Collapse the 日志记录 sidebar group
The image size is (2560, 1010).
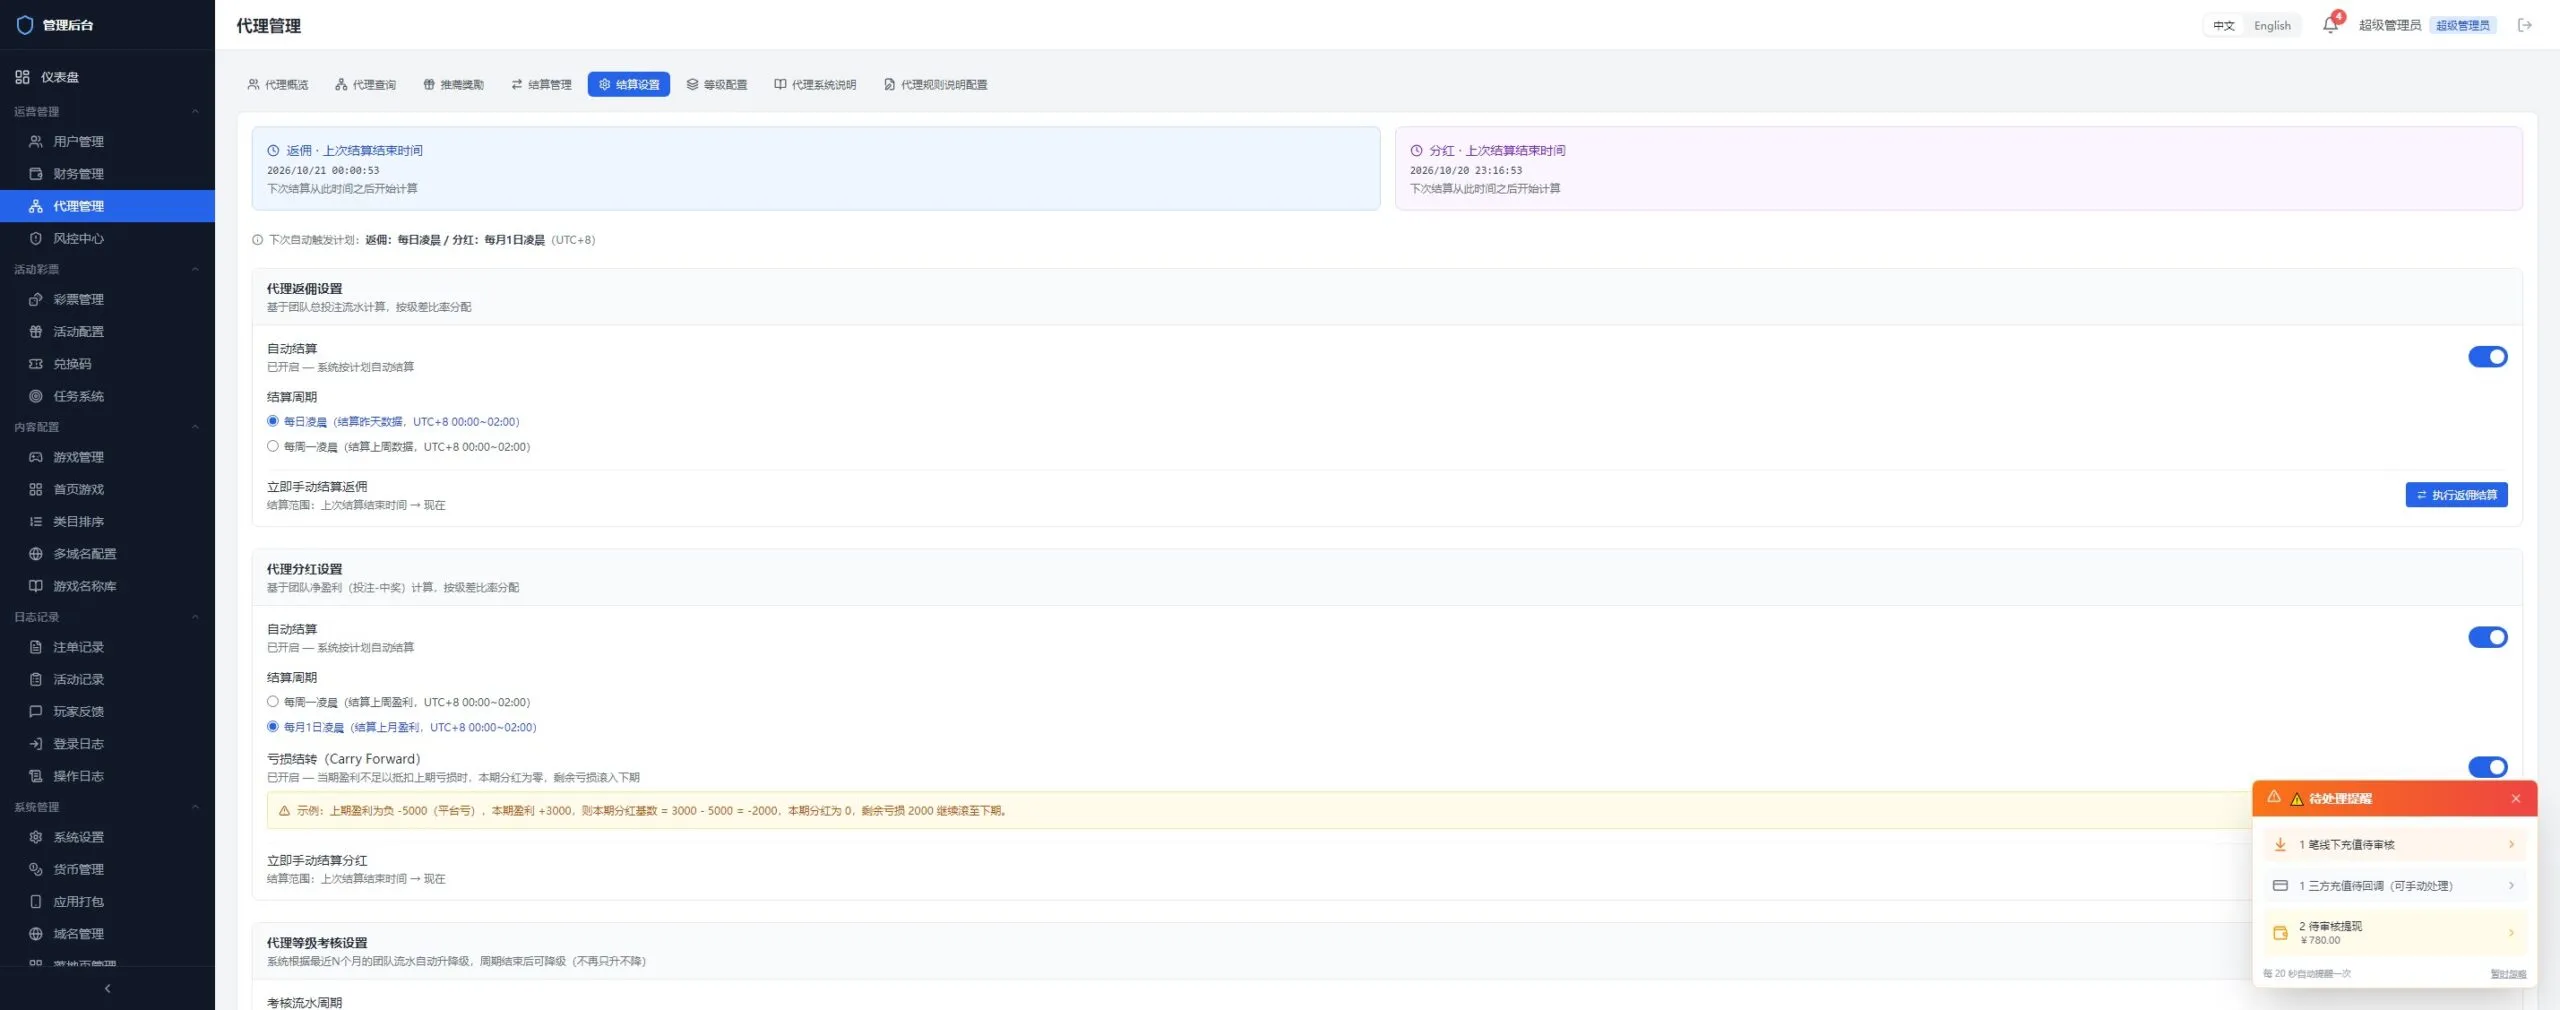pos(107,617)
